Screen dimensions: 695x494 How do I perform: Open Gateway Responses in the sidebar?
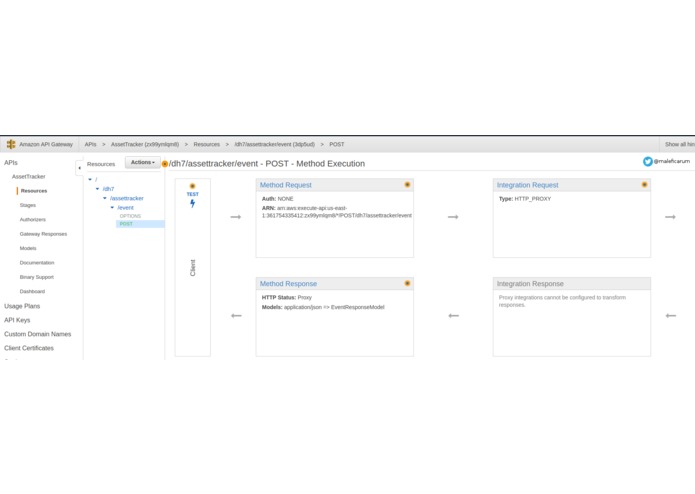coord(43,234)
